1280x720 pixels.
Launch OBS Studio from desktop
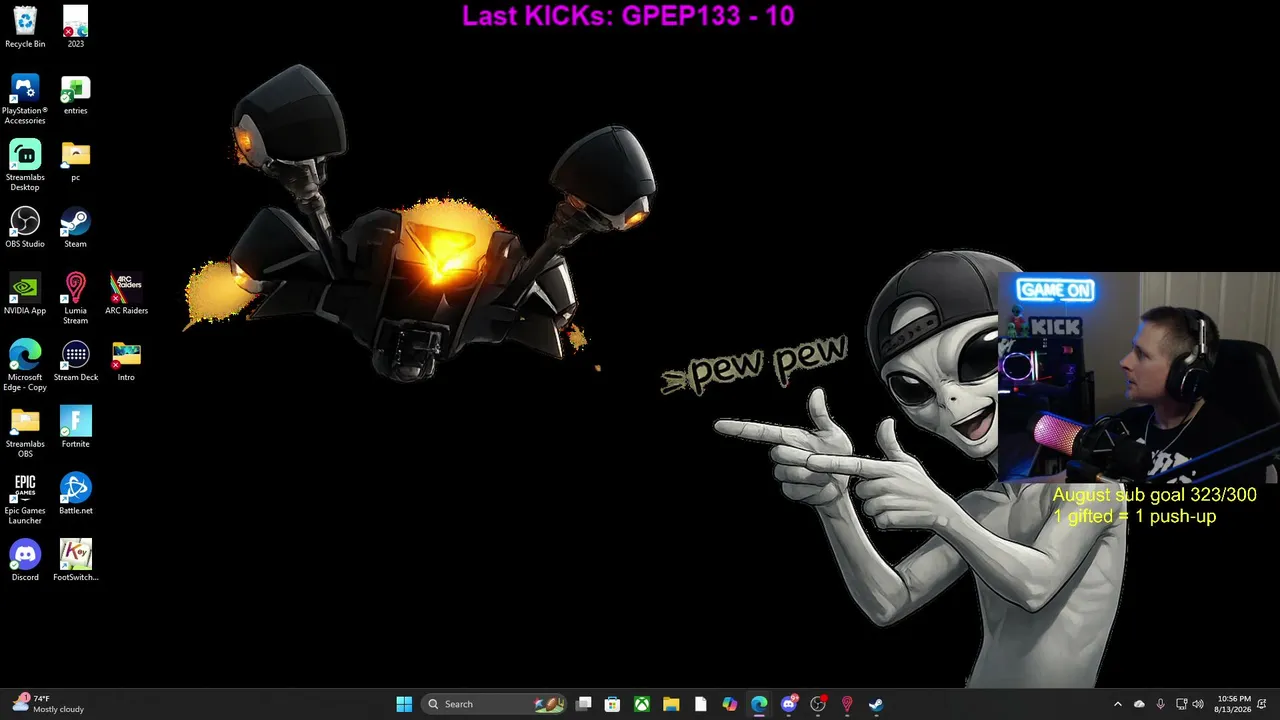(25, 227)
